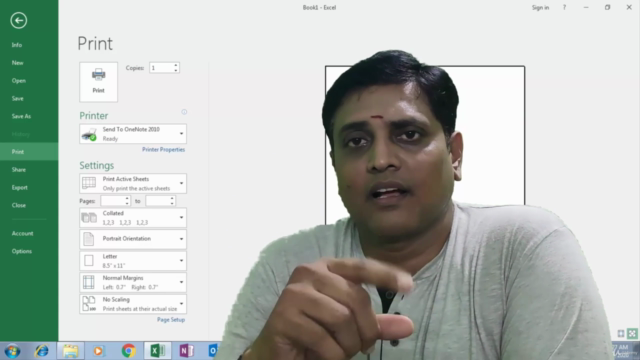Click the Copies input field
The width and height of the screenshot is (640, 360).
tap(162, 68)
